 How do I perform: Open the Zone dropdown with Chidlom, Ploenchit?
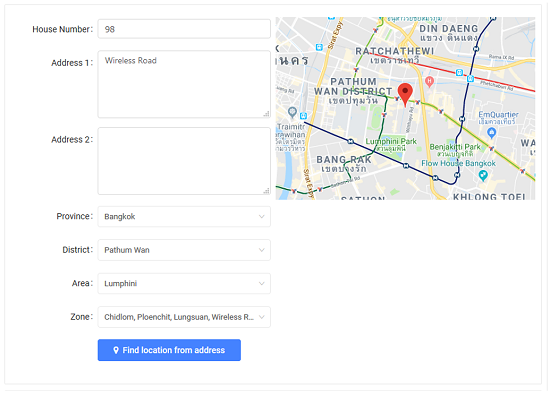pyautogui.click(x=184, y=317)
